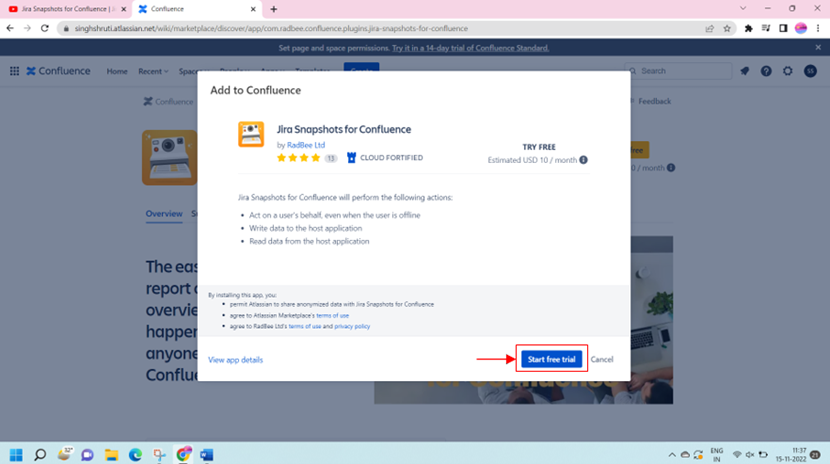Open the View app details link

click(x=235, y=360)
